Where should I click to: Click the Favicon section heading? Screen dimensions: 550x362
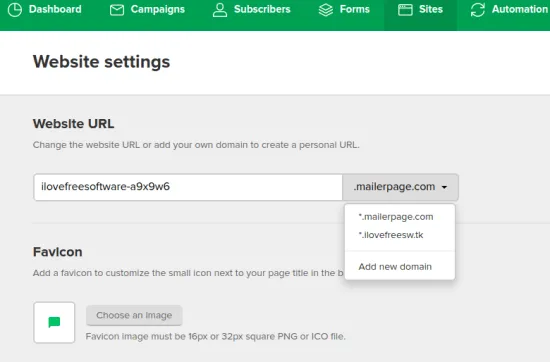click(58, 252)
